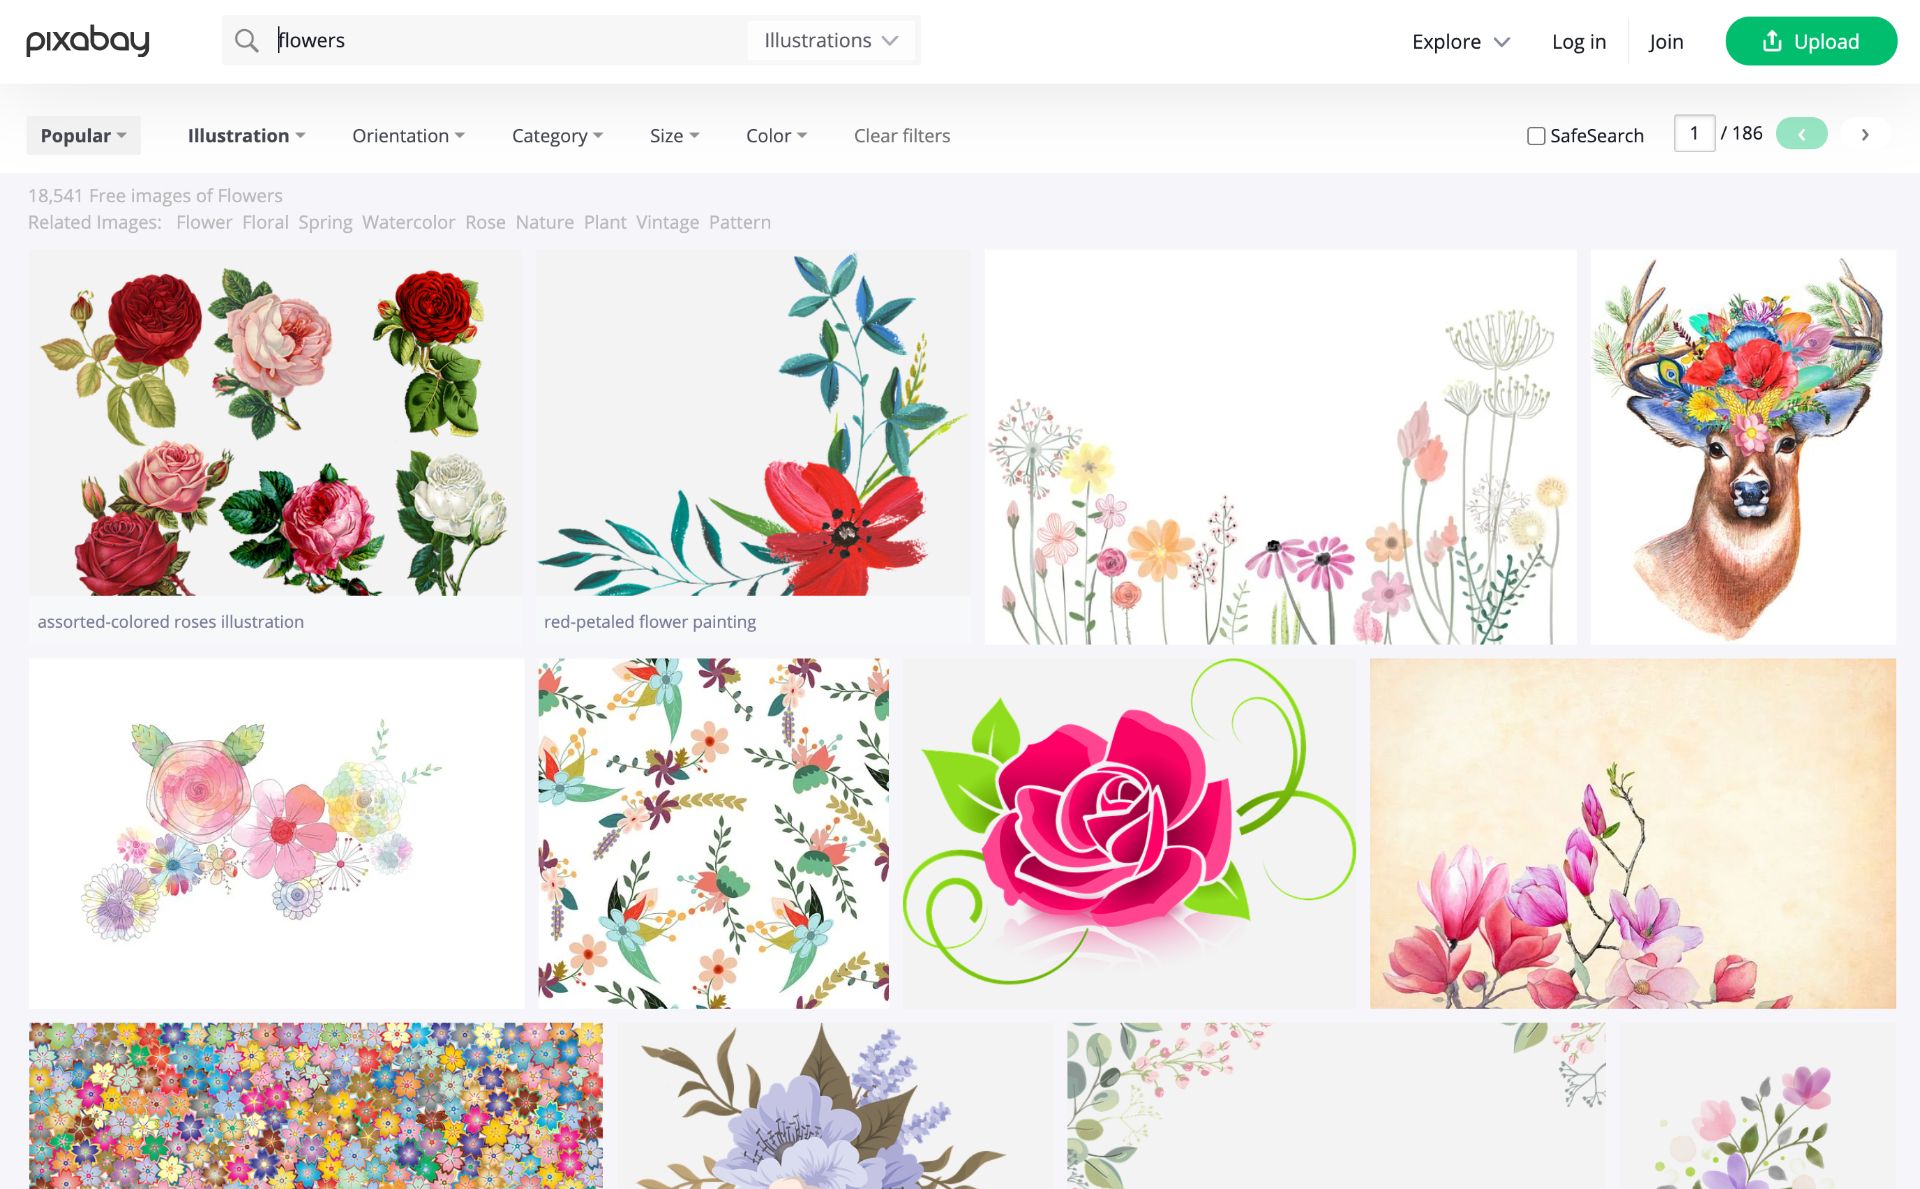Enable the SafeSearch checkbox
1920x1189 pixels.
[x=1536, y=136]
